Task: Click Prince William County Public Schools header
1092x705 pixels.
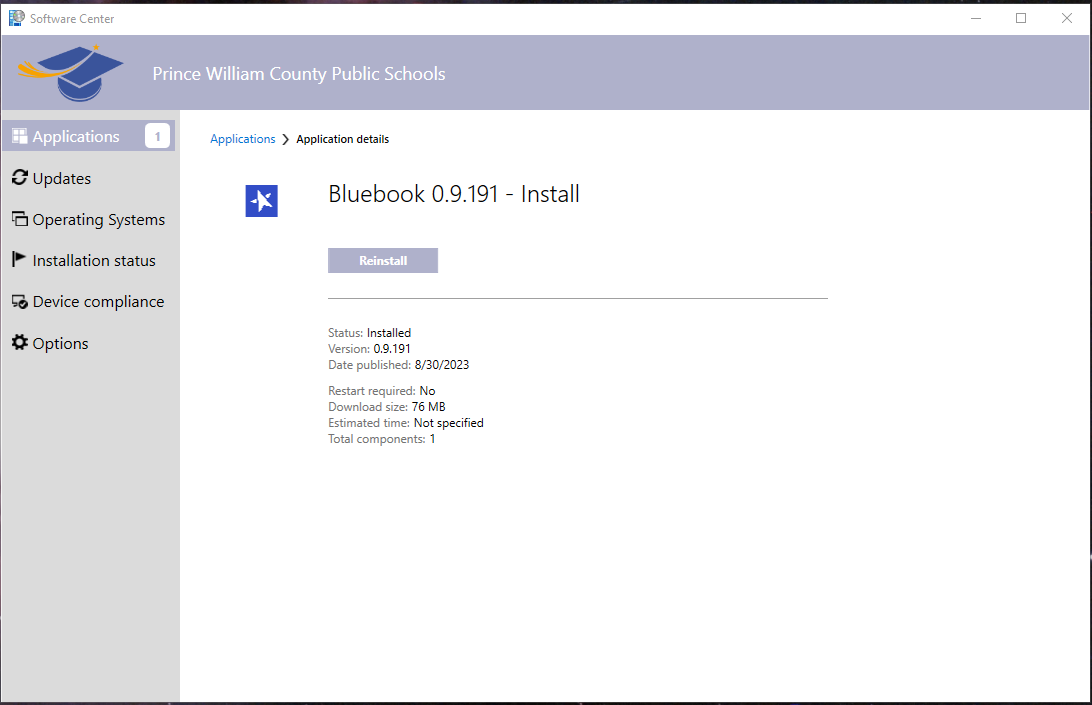Action: click(299, 74)
